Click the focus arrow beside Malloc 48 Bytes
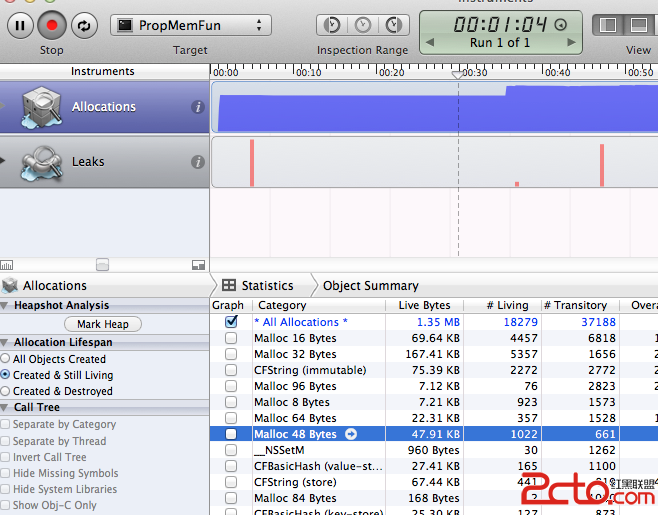 click(351, 434)
